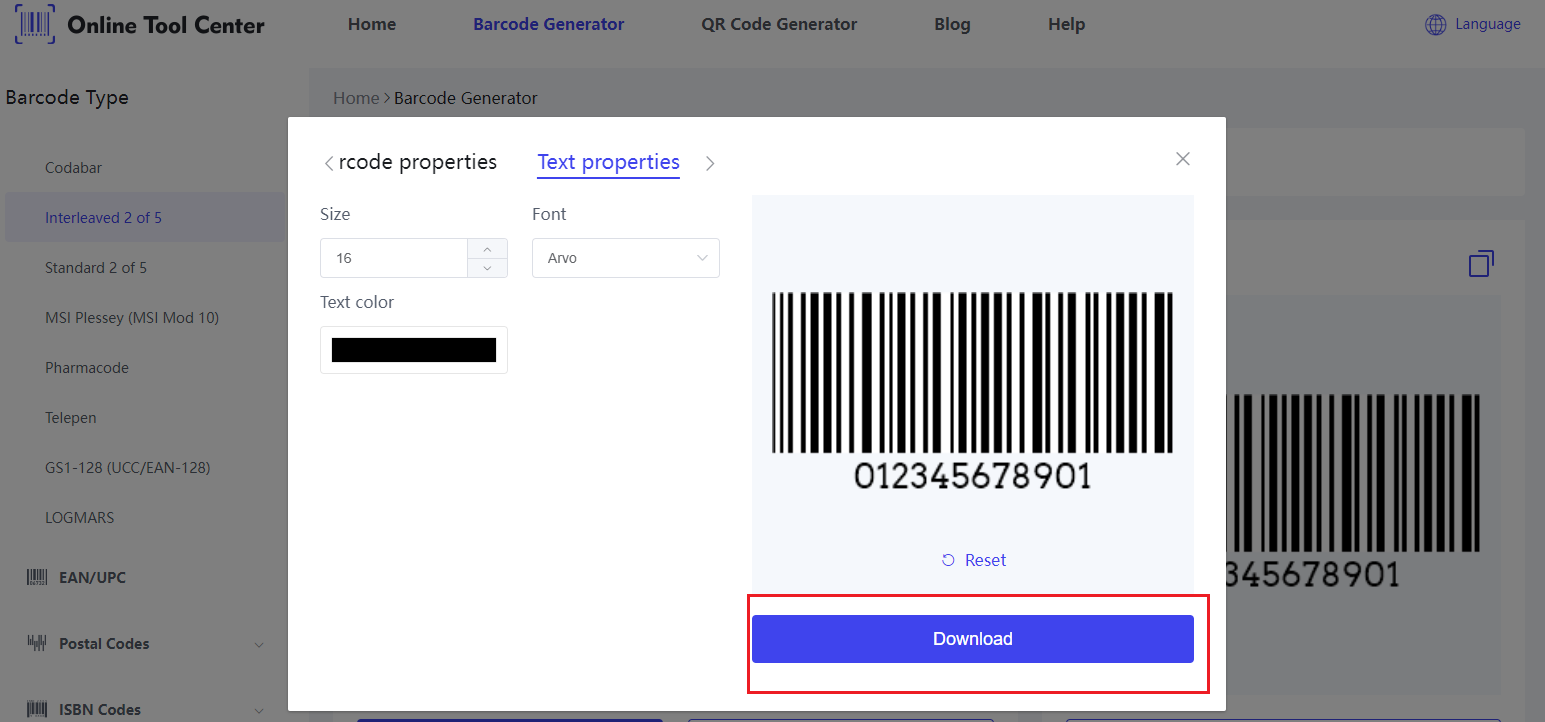Switch to the Text properties tab
Image resolution: width=1545 pixels, height=722 pixels.
pyautogui.click(x=608, y=162)
